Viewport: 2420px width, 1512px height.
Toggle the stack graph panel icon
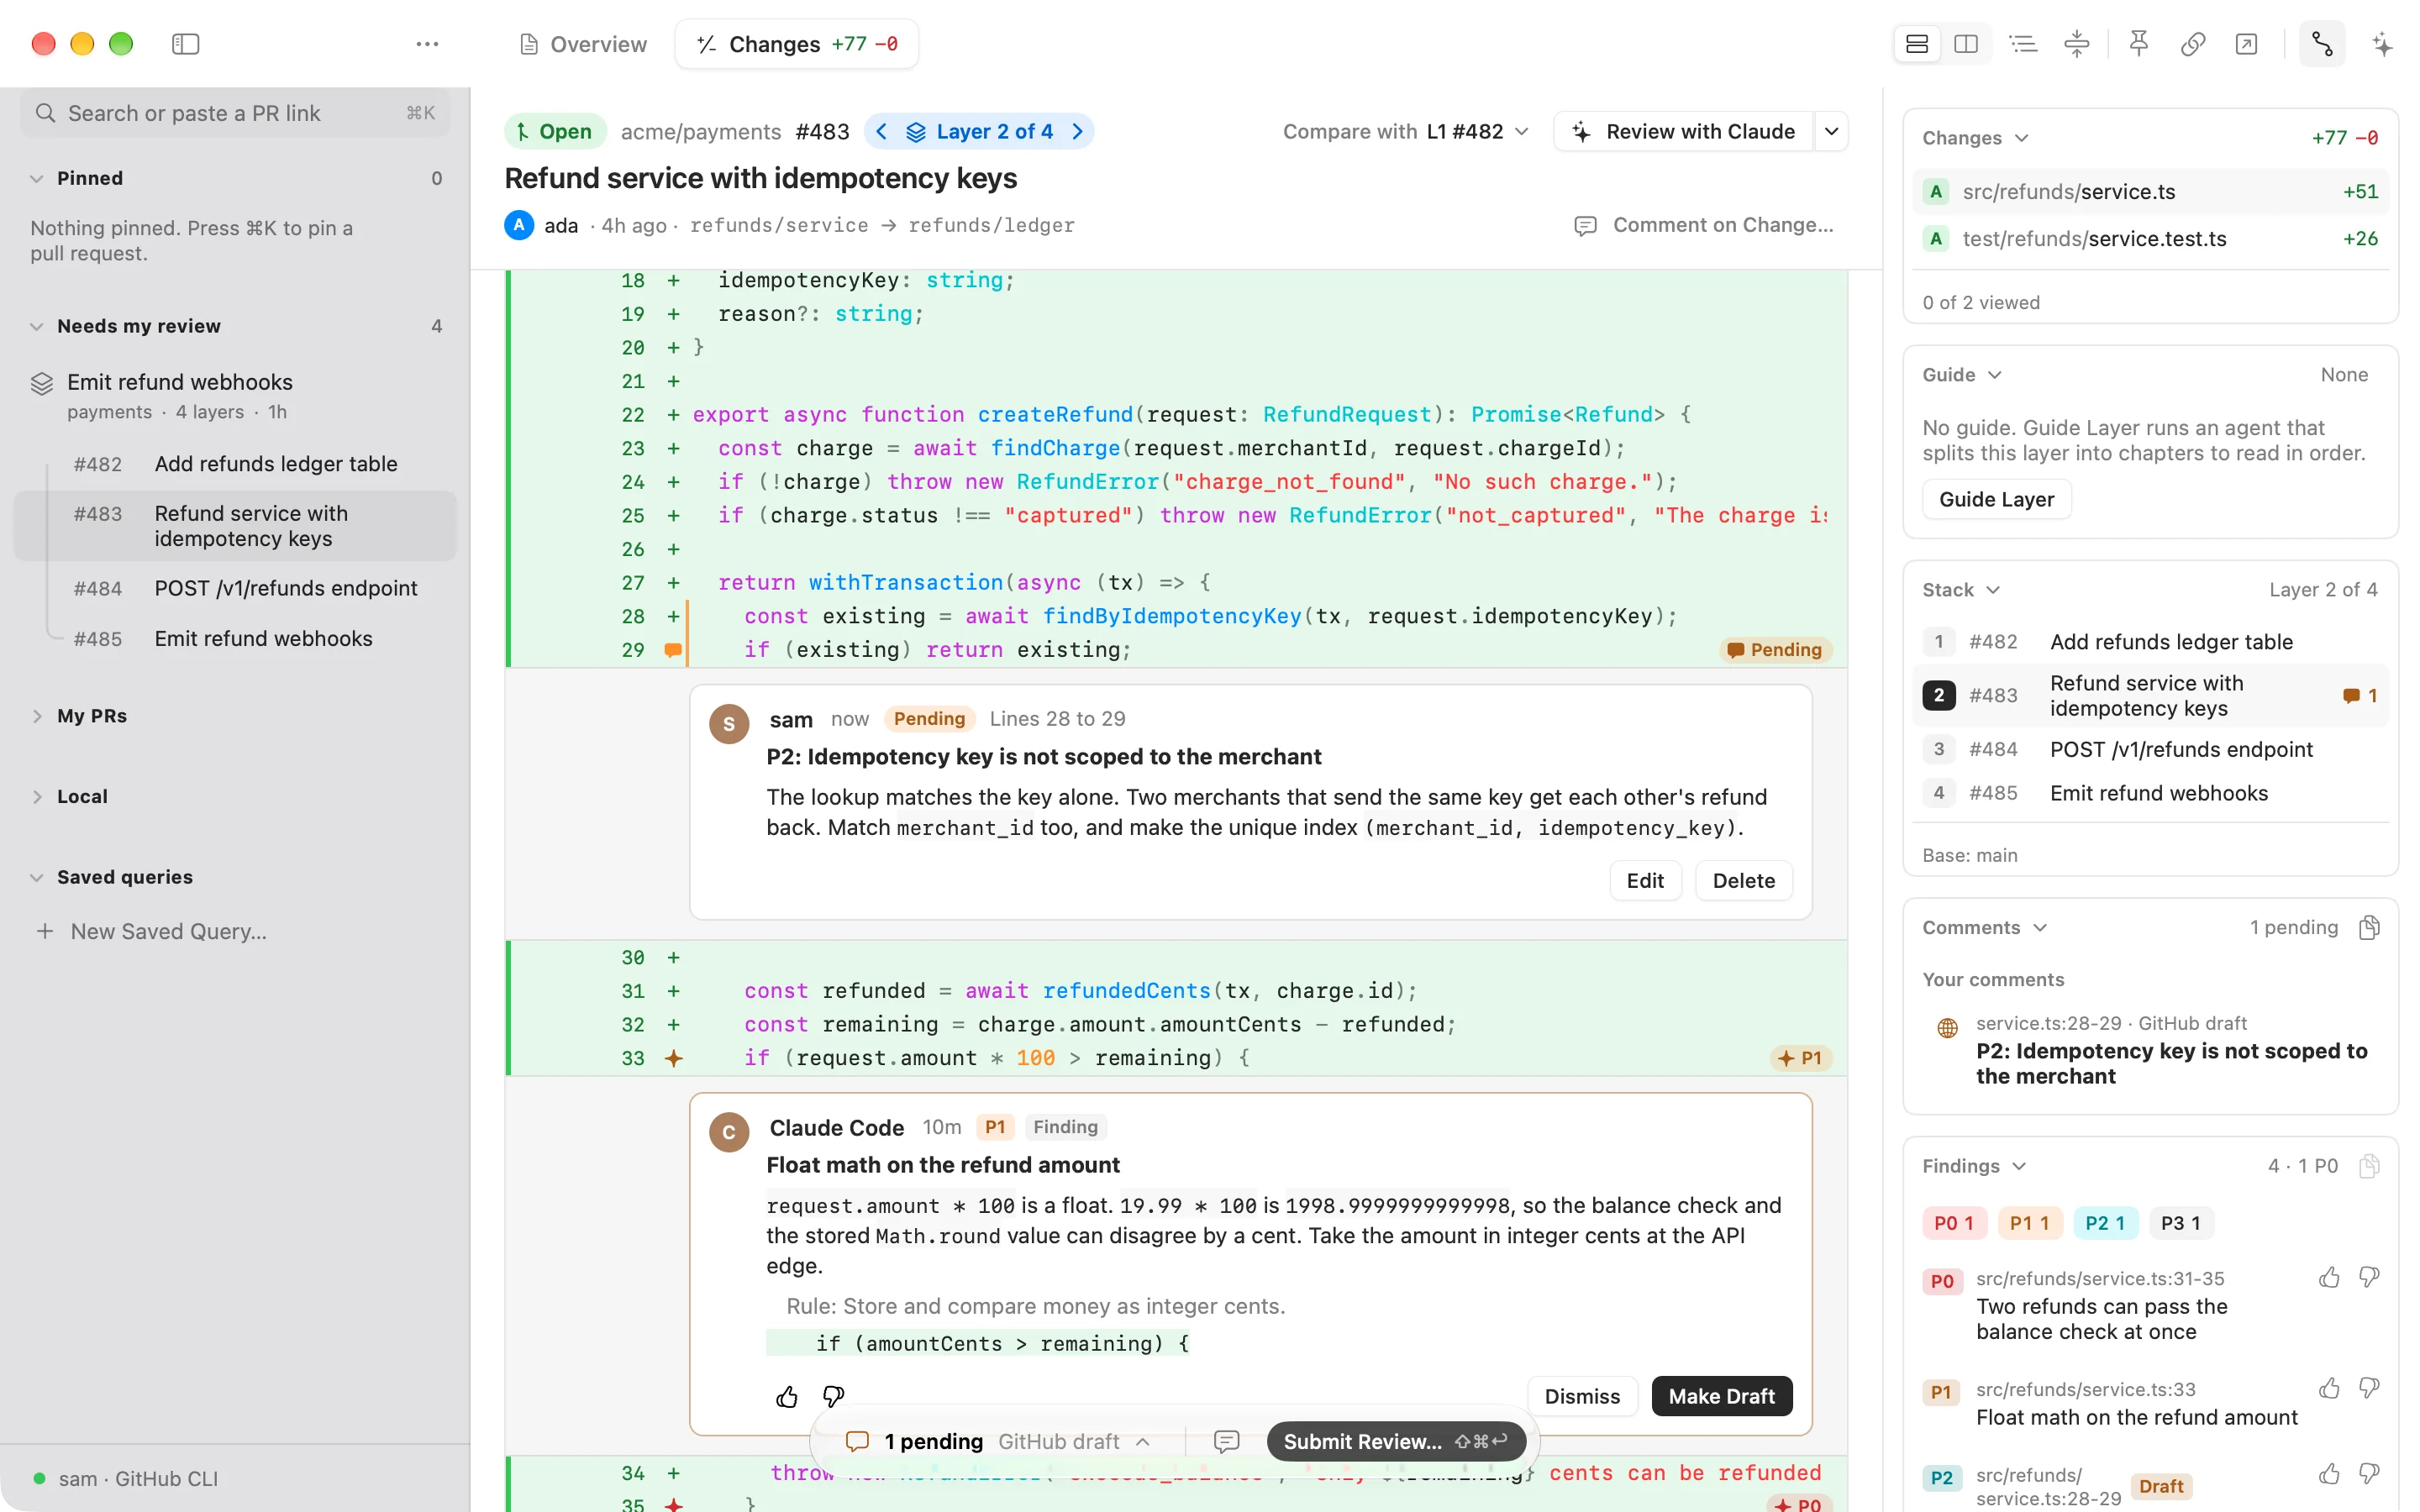pos(2322,44)
